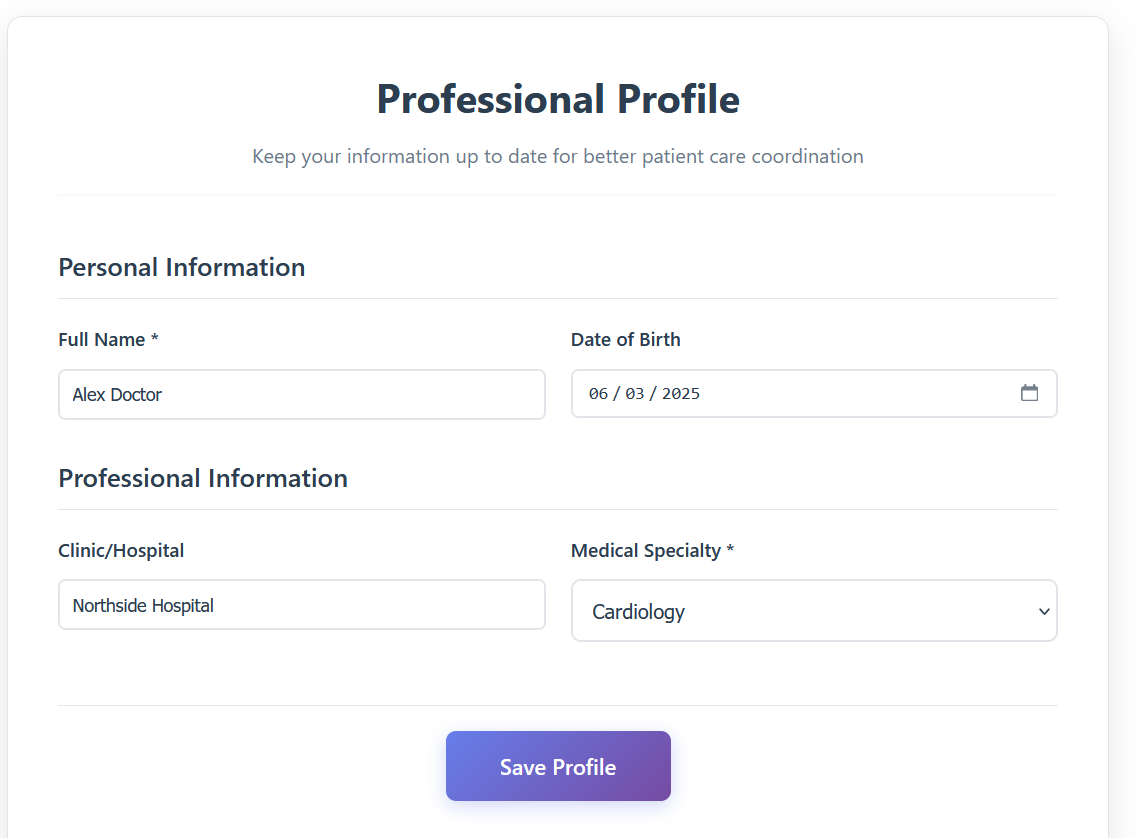This screenshot has height=838, width=1137.
Task: Open the Date of Birth calendar picker icon
Action: [x=1029, y=393]
